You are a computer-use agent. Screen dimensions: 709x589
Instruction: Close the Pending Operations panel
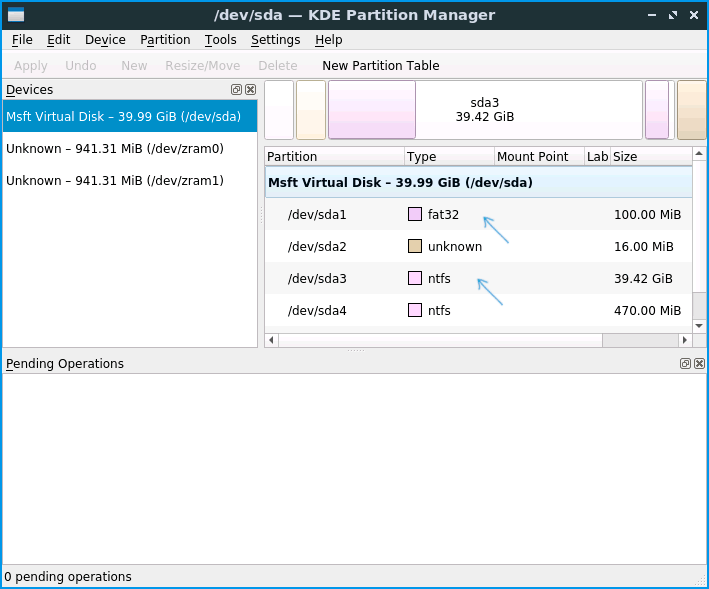point(700,363)
